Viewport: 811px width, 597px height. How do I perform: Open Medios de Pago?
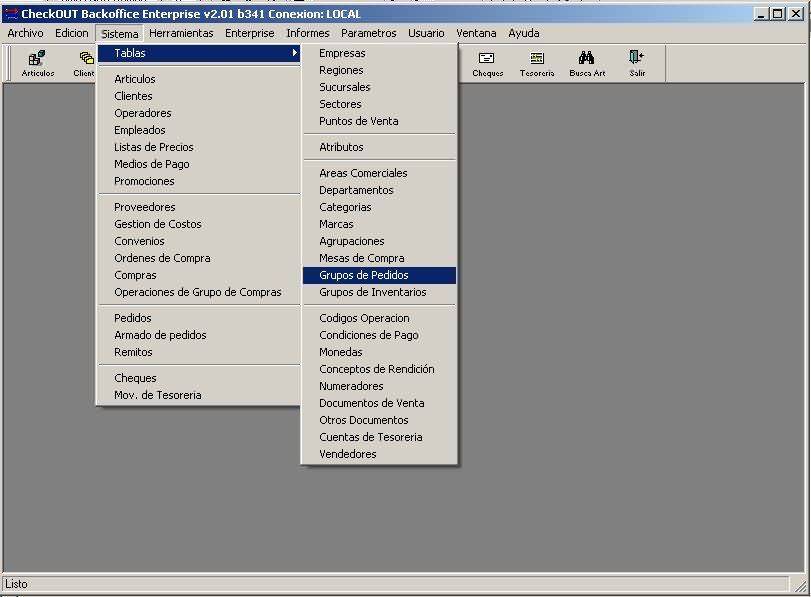[x=199, y=164]
